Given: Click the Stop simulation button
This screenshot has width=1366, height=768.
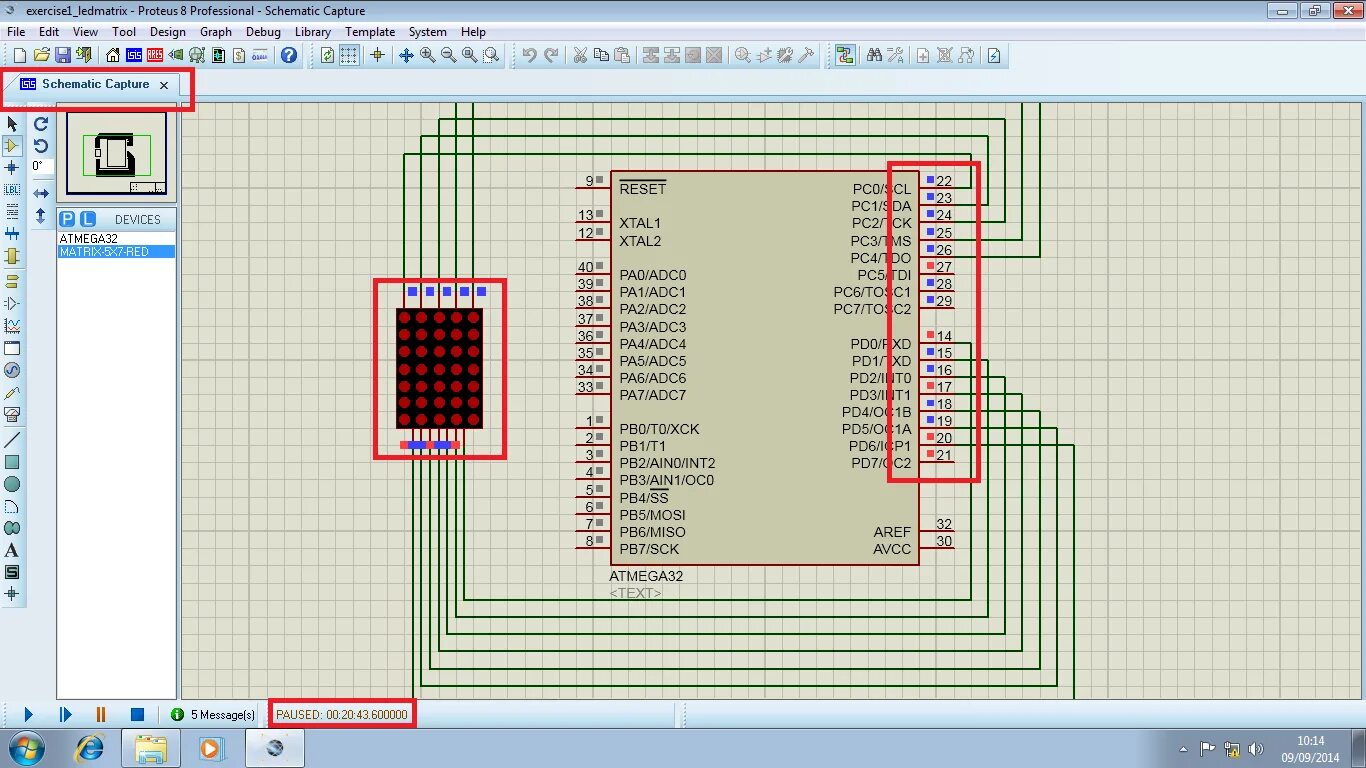Looking at the screenshot, I should 137,714.
